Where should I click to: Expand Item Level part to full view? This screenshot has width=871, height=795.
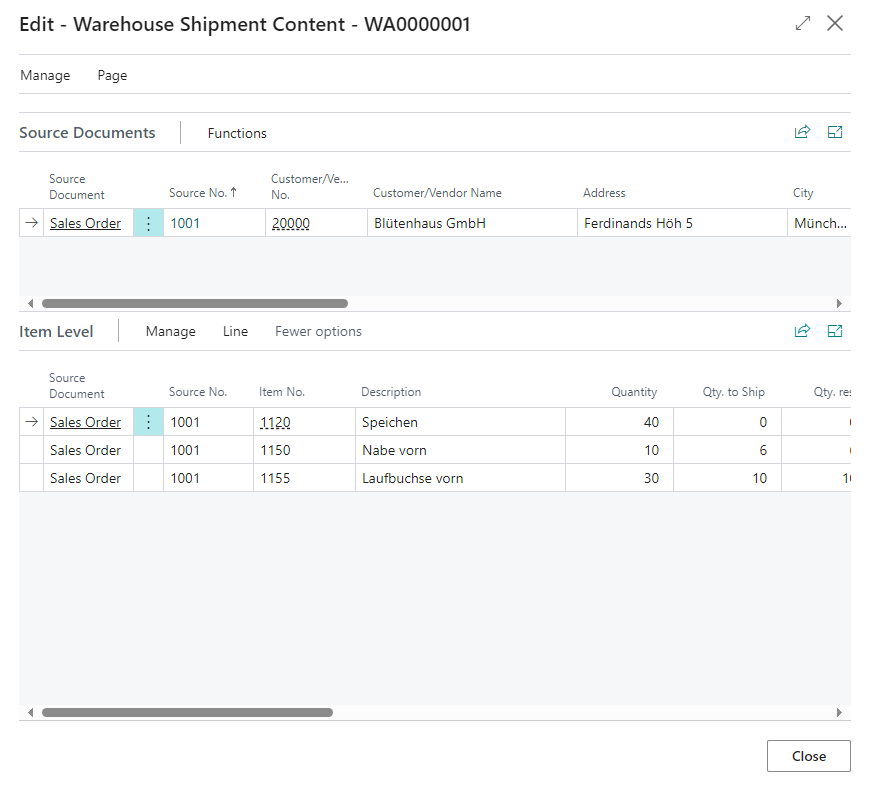835,331
